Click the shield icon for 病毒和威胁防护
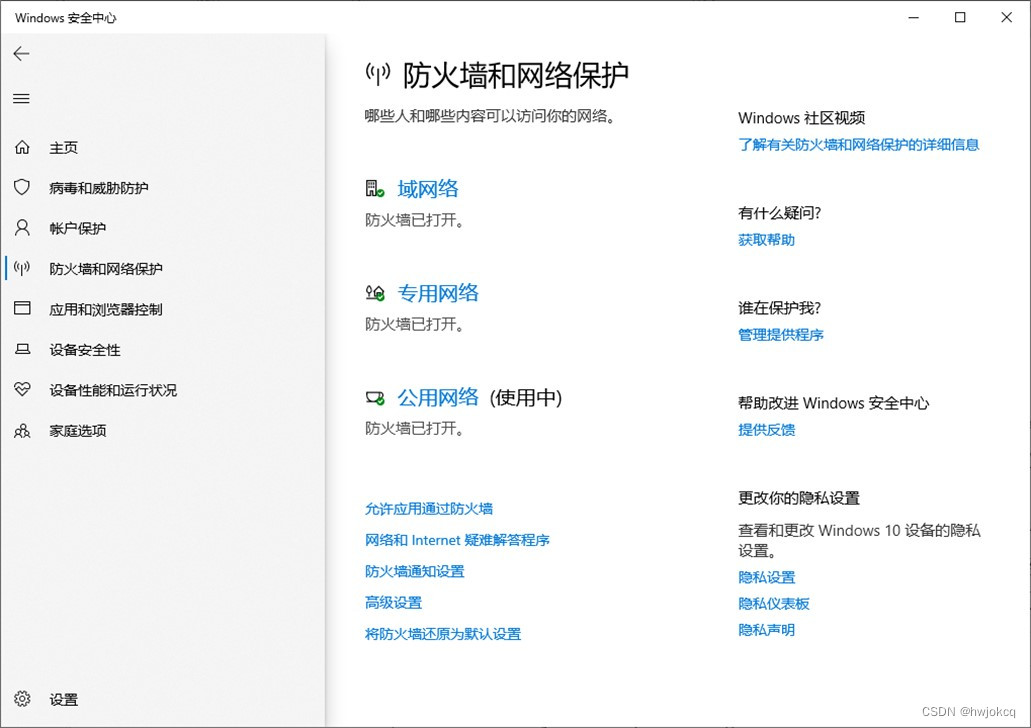The image size is (1031, 728). (22, 187)
